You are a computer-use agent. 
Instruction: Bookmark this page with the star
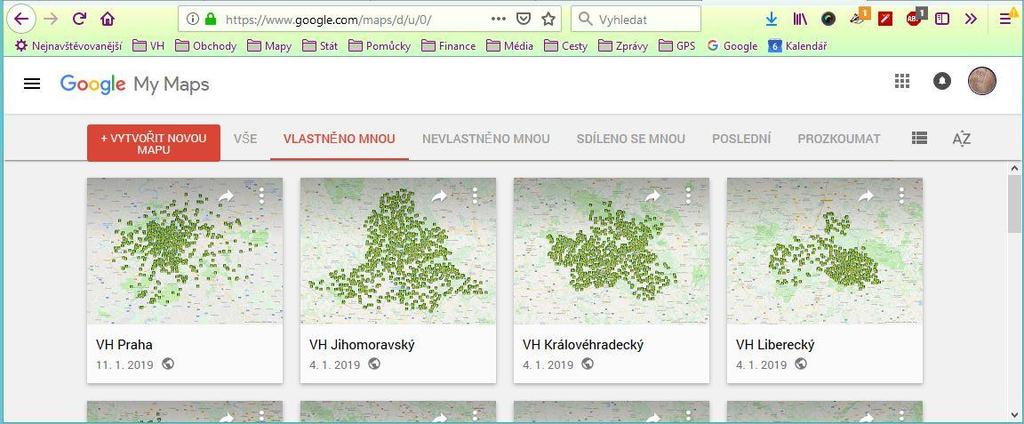pos(549,20)
